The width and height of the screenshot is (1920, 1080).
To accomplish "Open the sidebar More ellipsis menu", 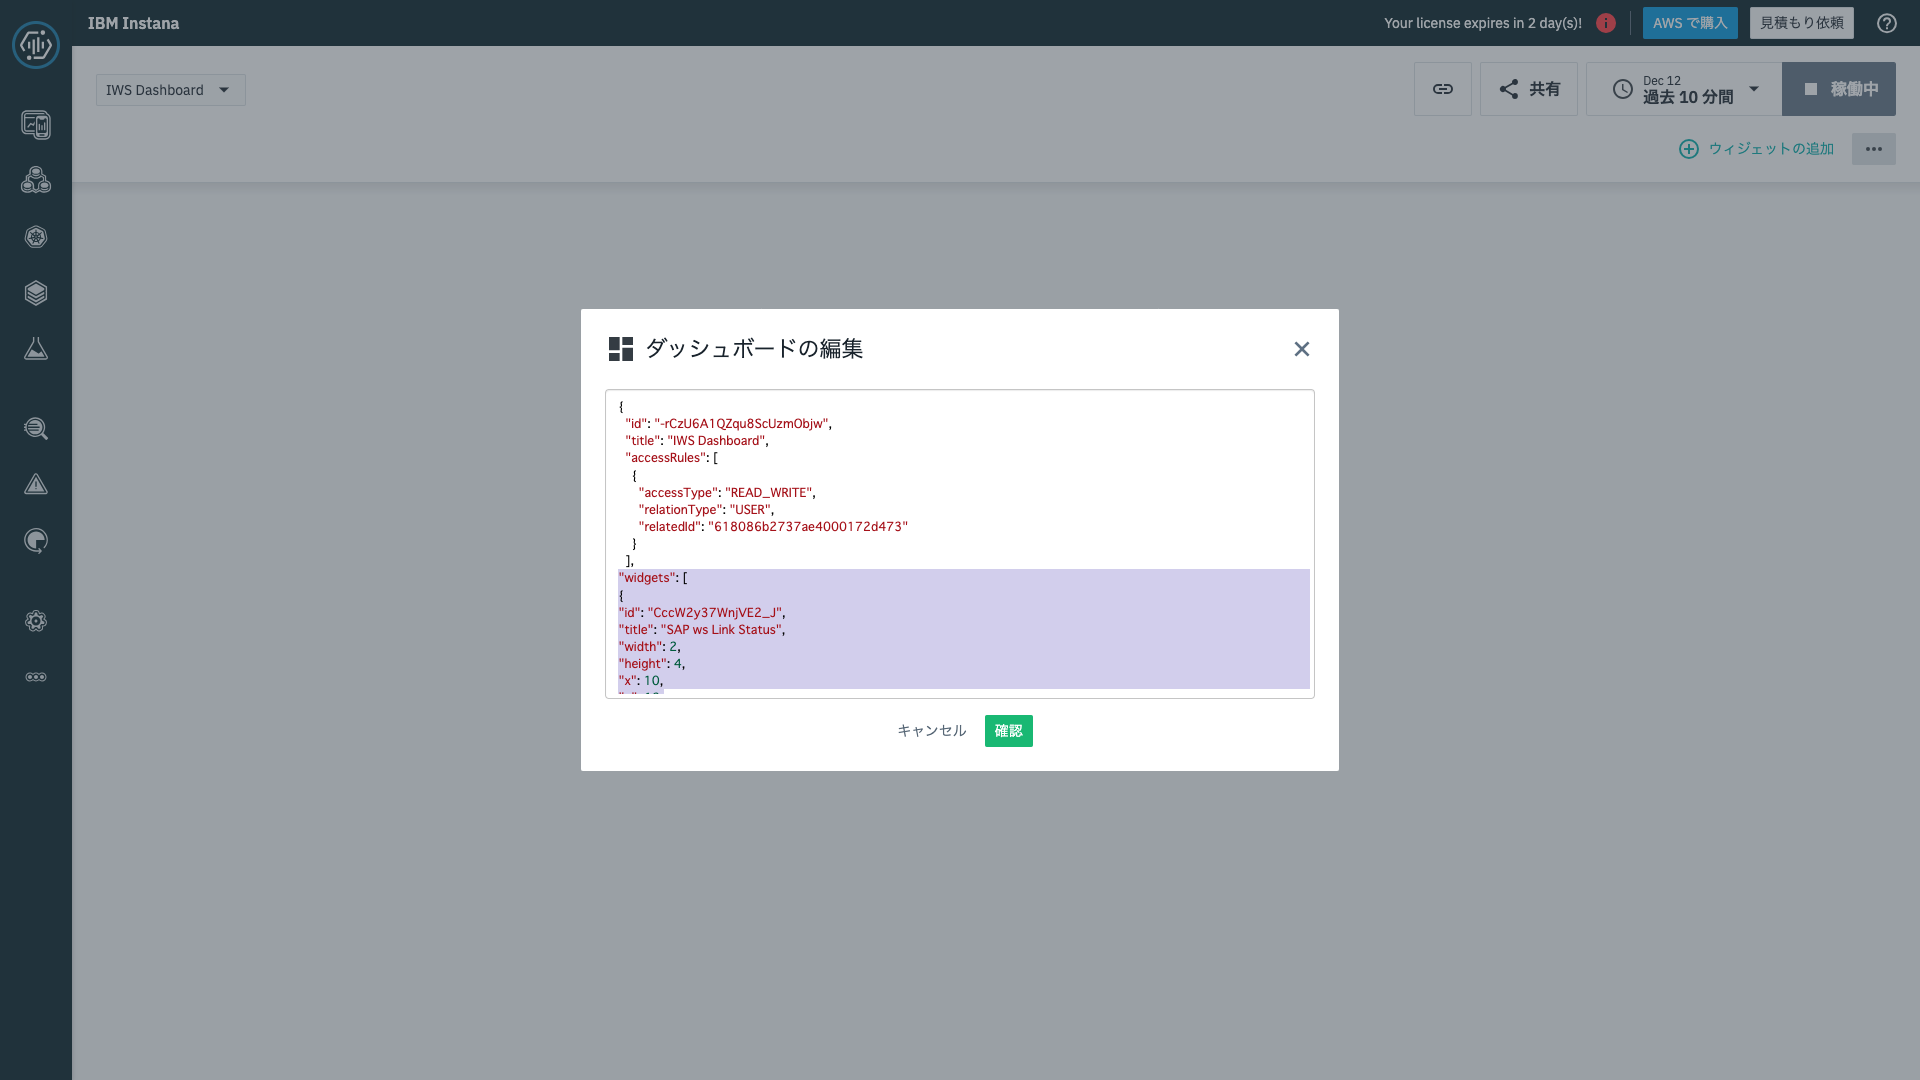I will (x=36, y=677).
